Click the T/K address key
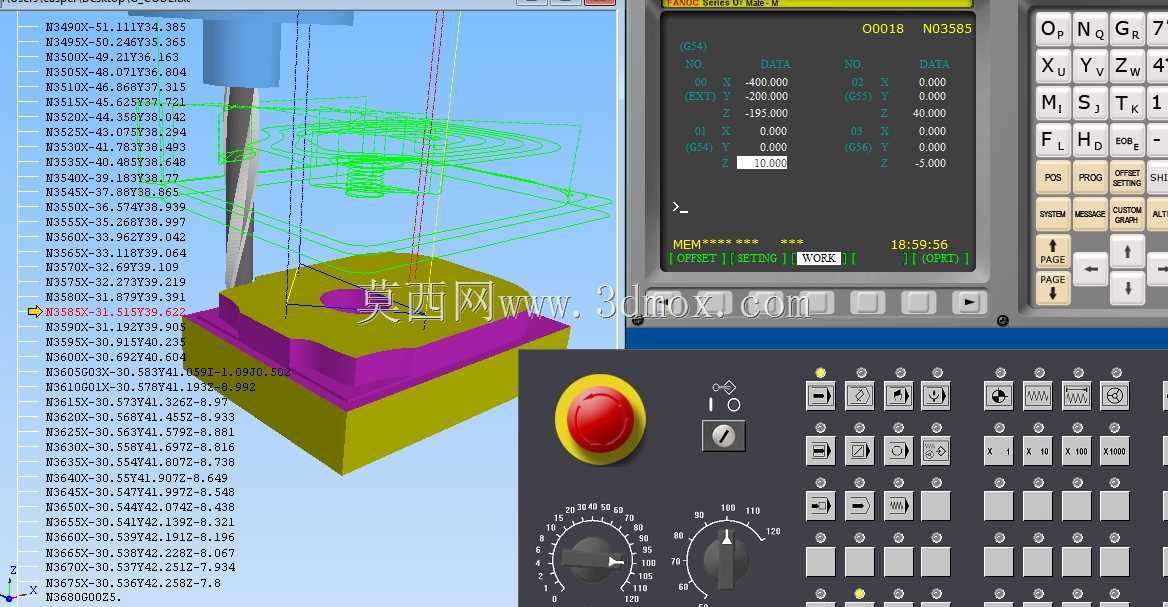The width and height of the screenshot is (1168, 607). pos(1127,103)
